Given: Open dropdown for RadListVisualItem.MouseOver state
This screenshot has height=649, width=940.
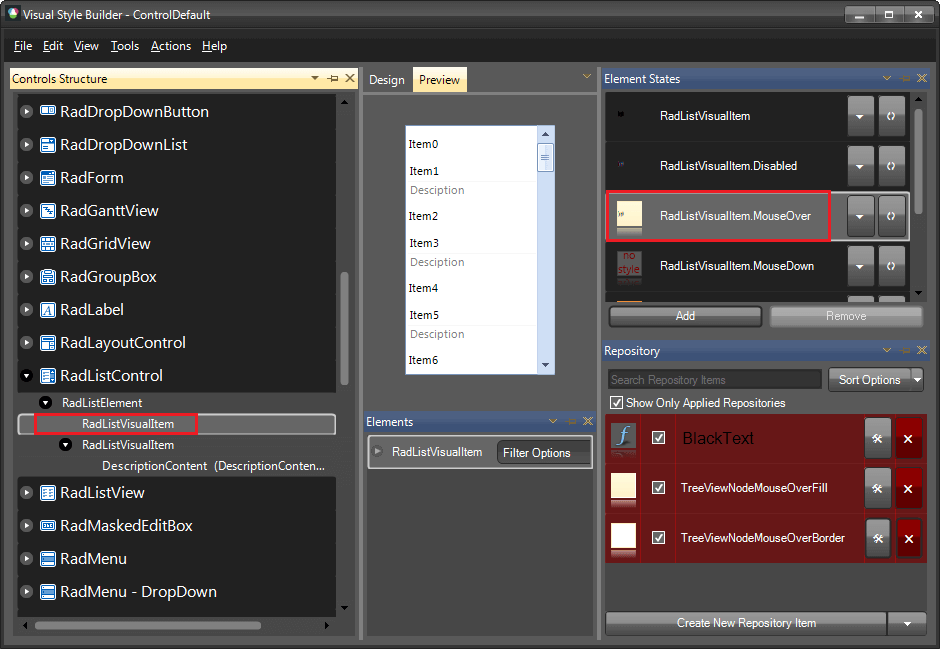Looking at the screenshot, I should [x=860, y=216].
